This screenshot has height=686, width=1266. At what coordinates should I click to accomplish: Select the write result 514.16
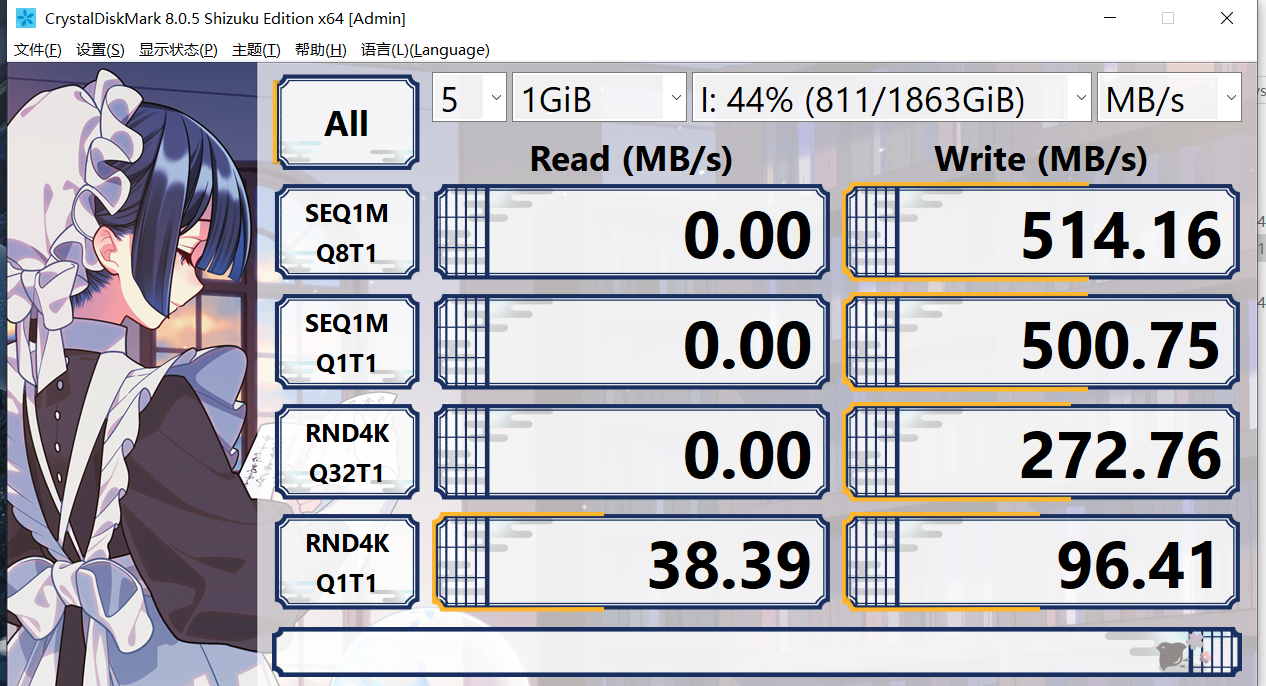pyautogui.click(x=1041, y=232)
